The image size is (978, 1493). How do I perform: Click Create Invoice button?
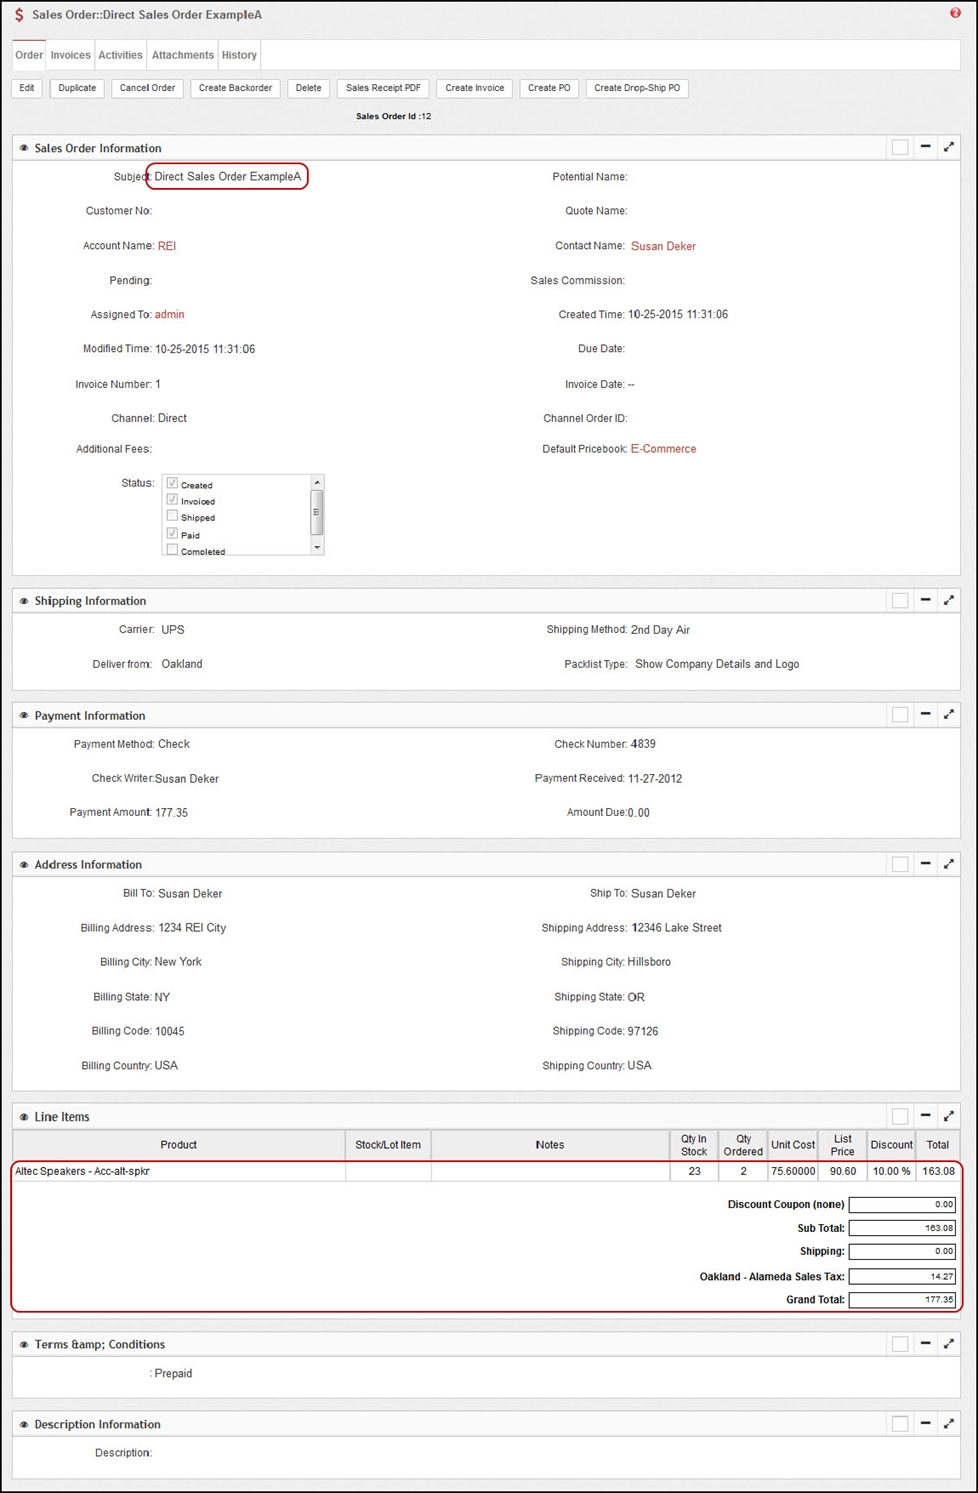pos(475,88)
